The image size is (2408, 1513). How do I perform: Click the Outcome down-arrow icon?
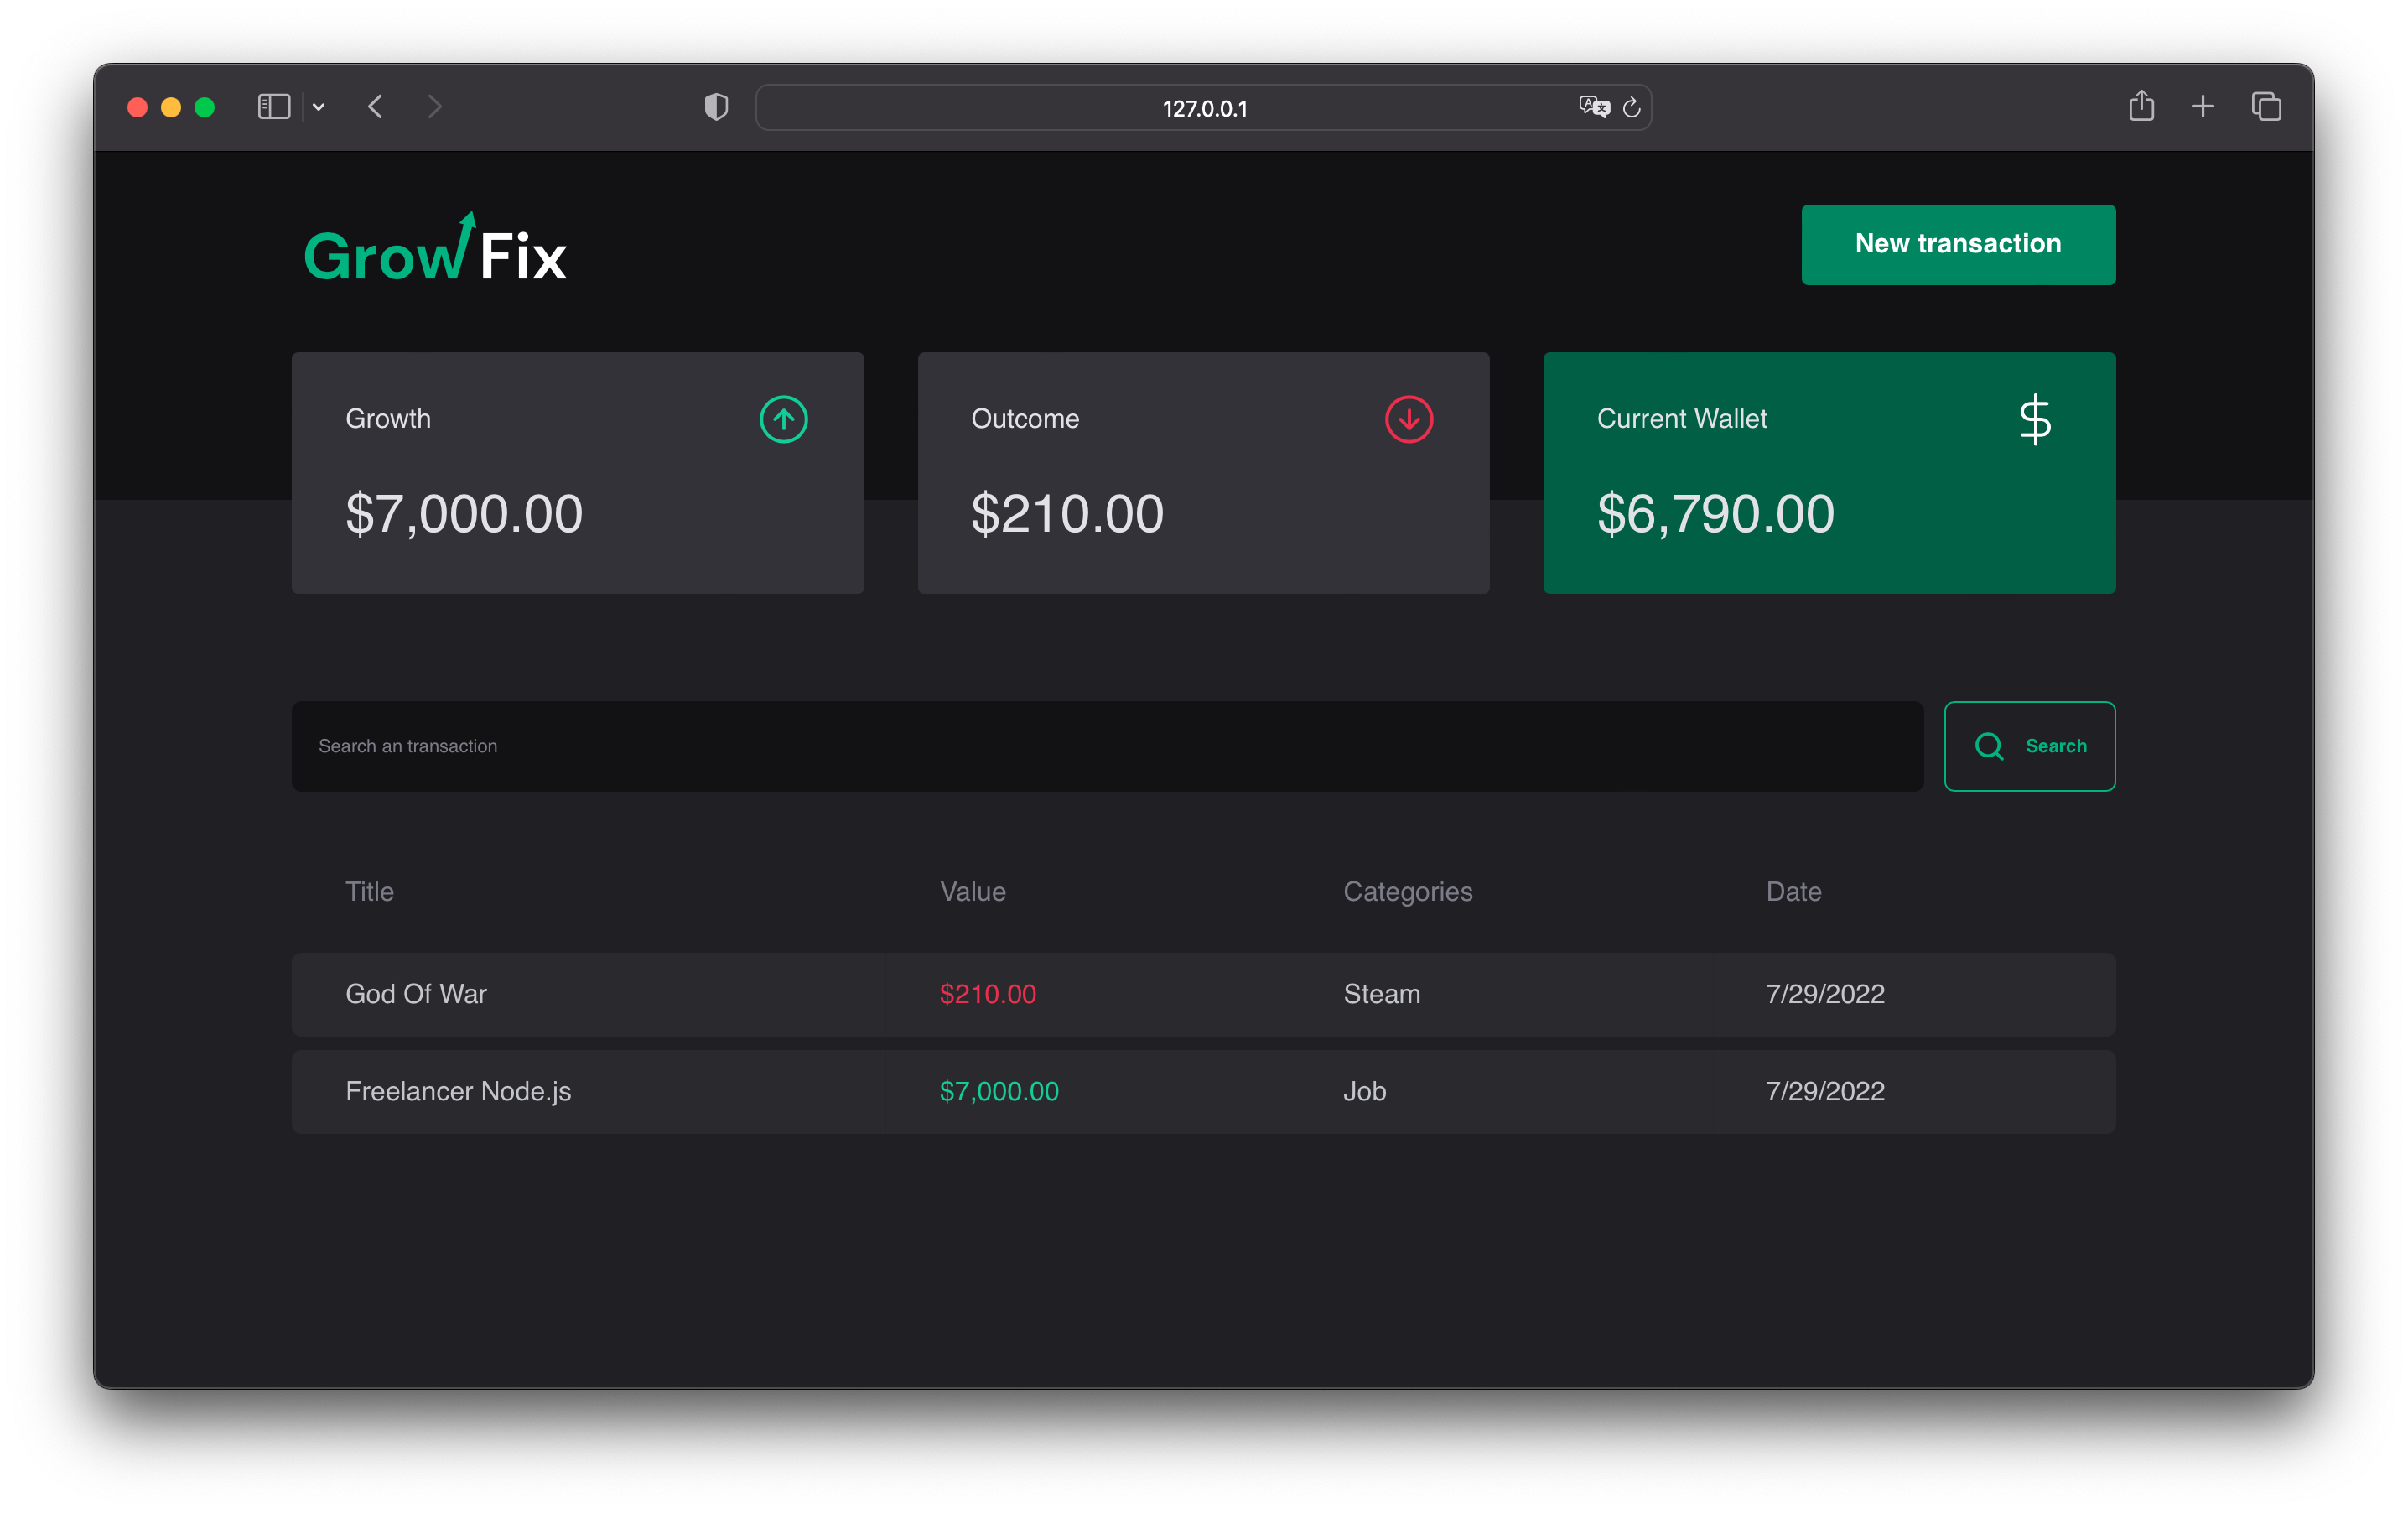tap(1408, 419)
